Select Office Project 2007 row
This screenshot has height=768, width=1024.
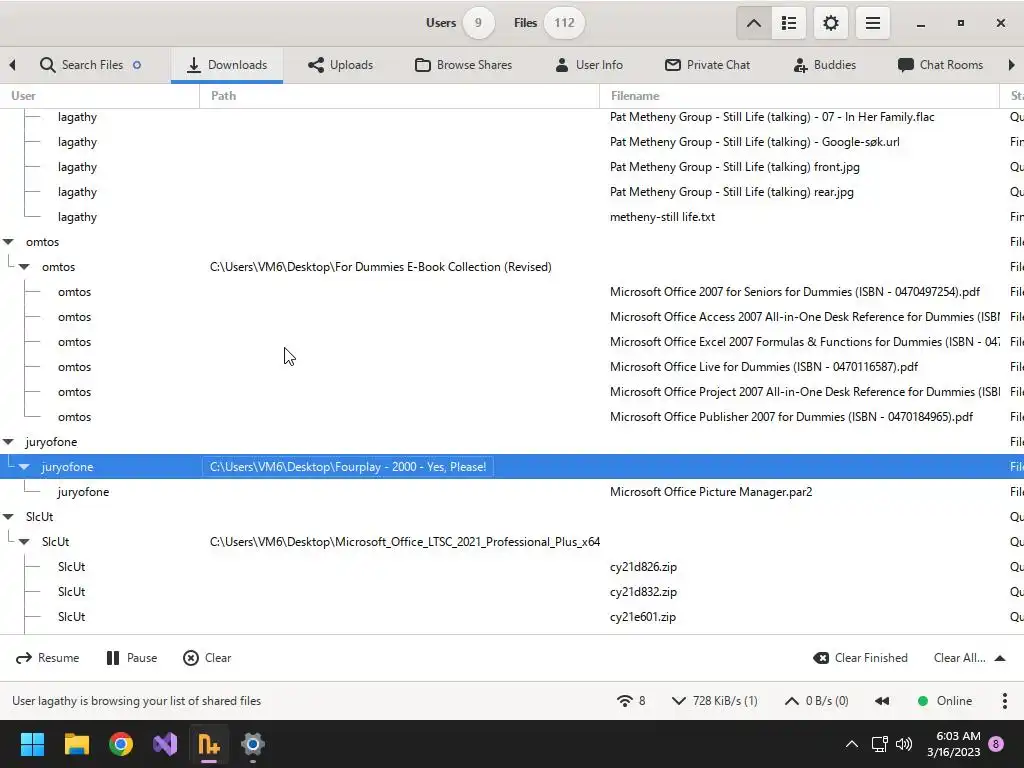pyautogui.click(x=512, y=392)
